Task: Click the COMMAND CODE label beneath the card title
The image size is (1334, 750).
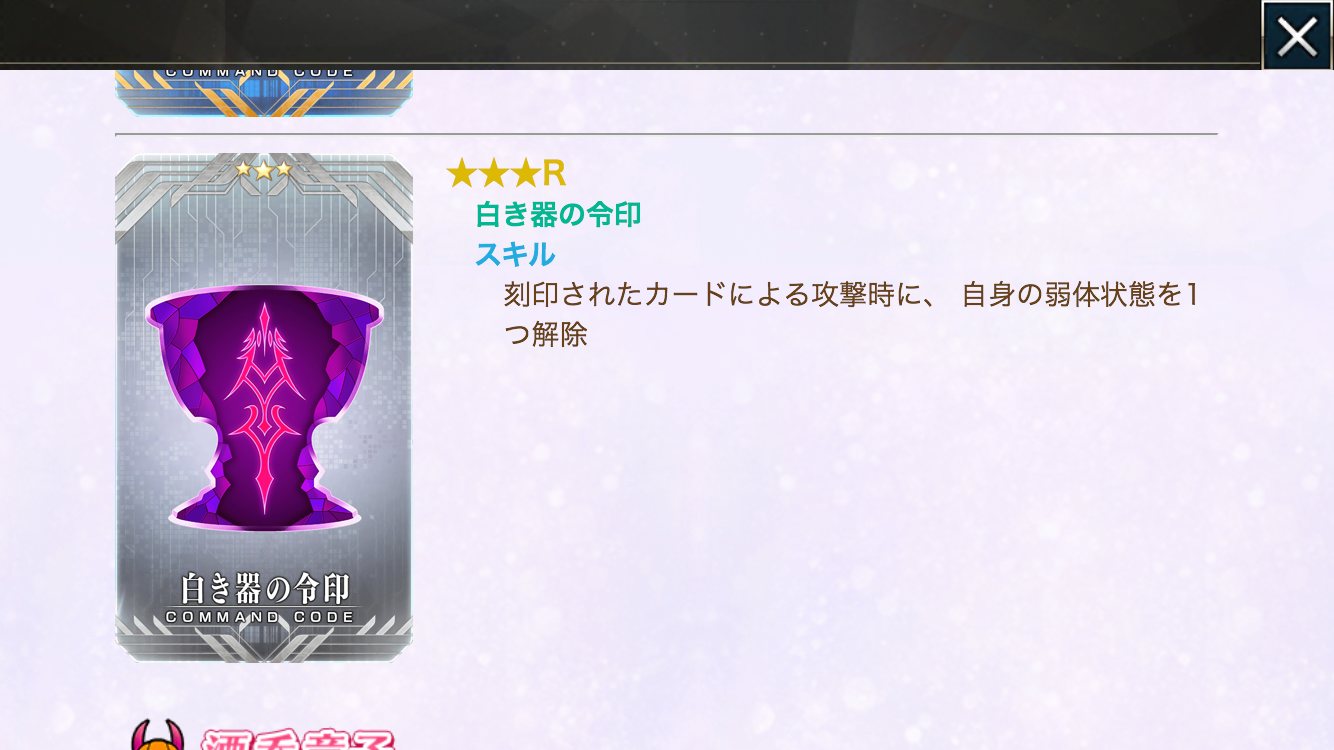Action: [261, 617]
